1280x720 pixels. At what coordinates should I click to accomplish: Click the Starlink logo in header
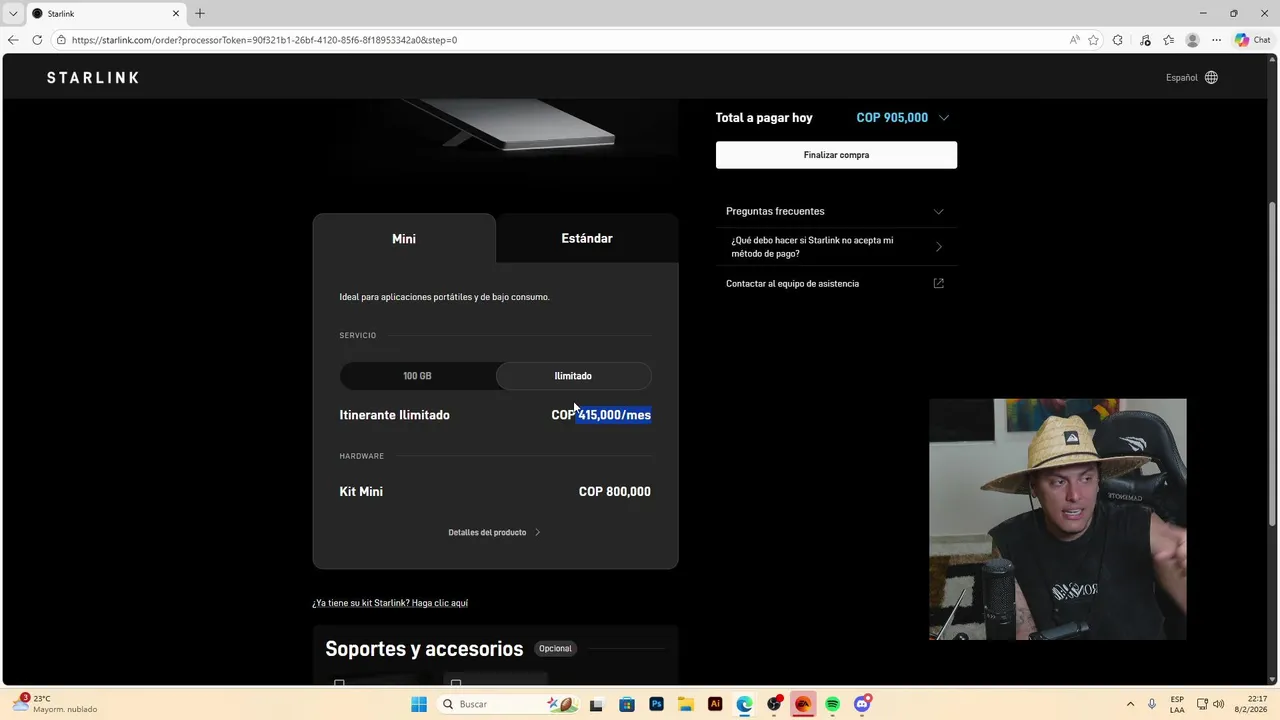[93, 77]
